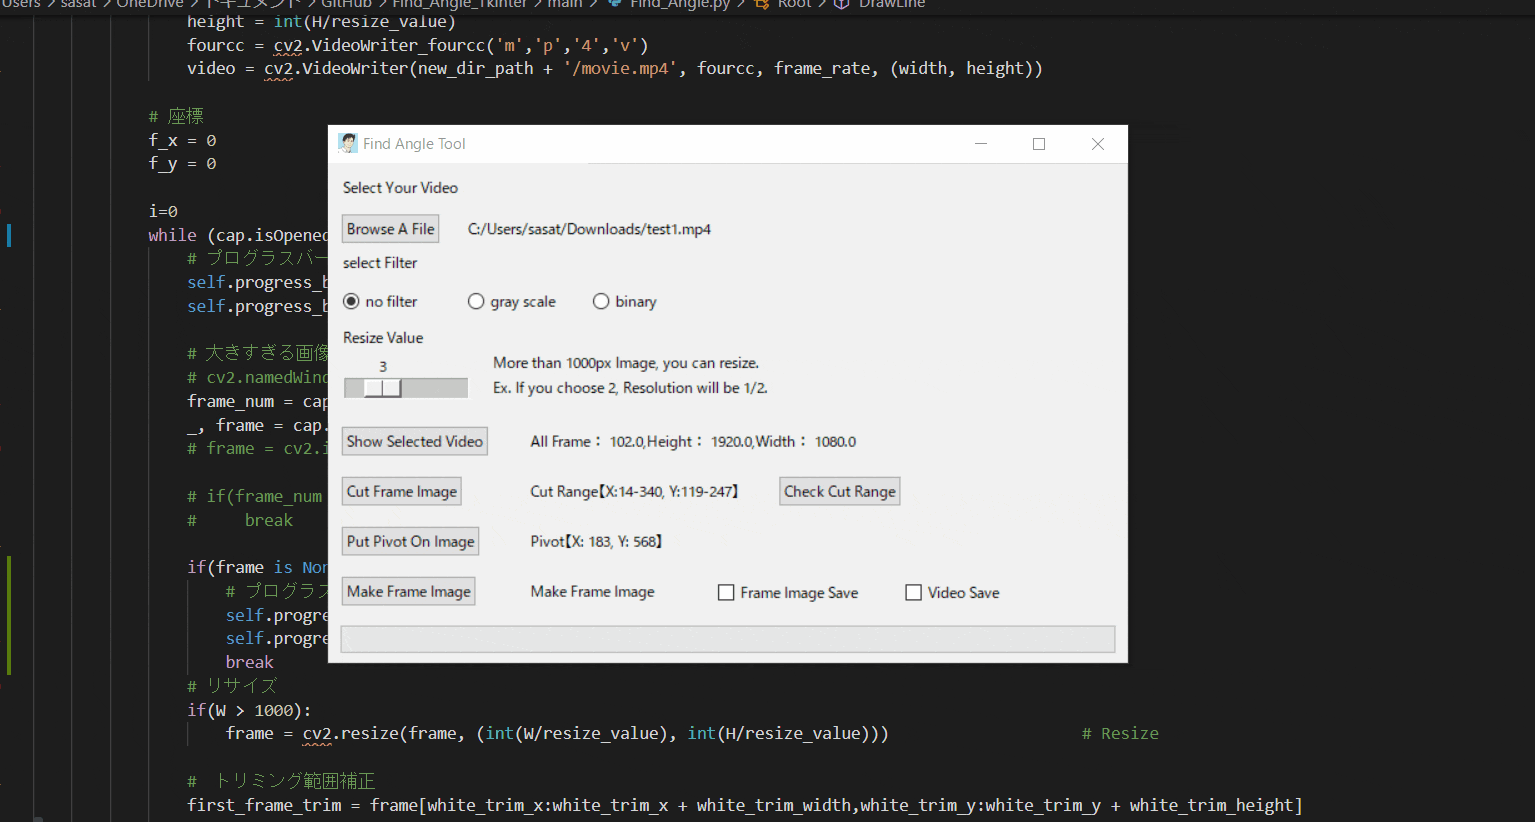Open preview with Show Selected Video

415,441
